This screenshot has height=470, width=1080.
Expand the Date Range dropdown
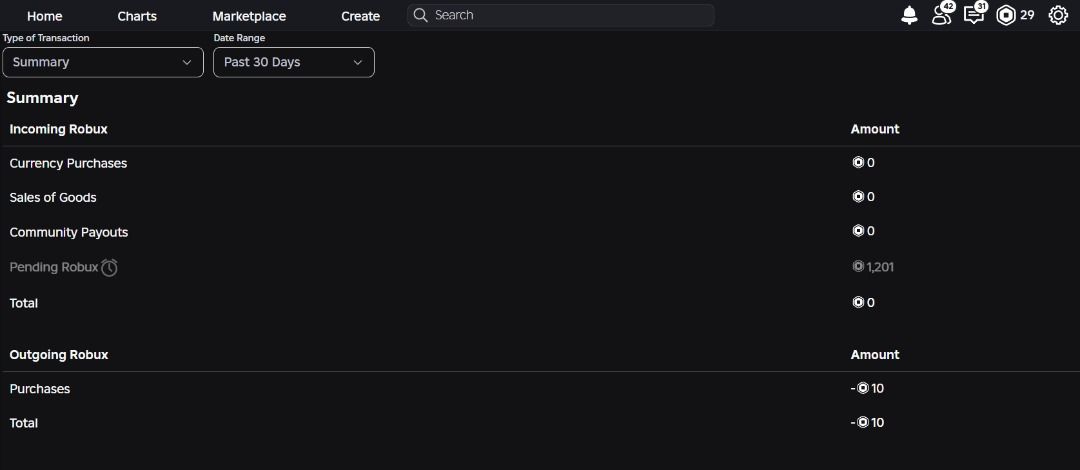[294, 62]
